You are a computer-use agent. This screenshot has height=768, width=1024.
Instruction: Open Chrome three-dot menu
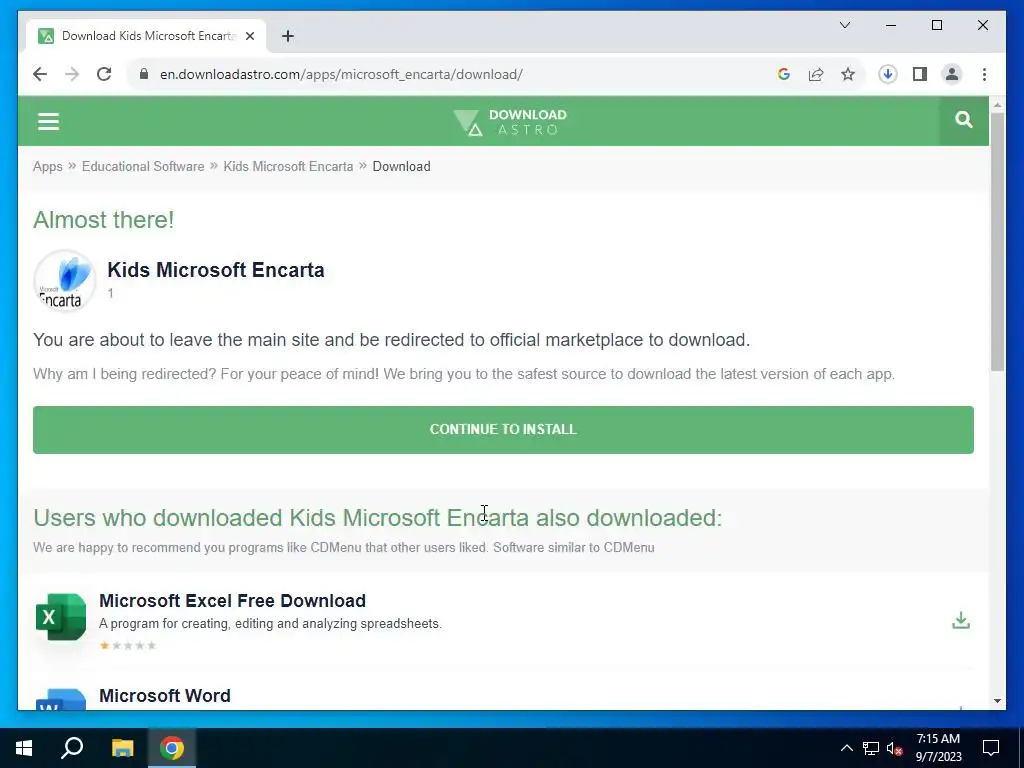tap(984, 74)
